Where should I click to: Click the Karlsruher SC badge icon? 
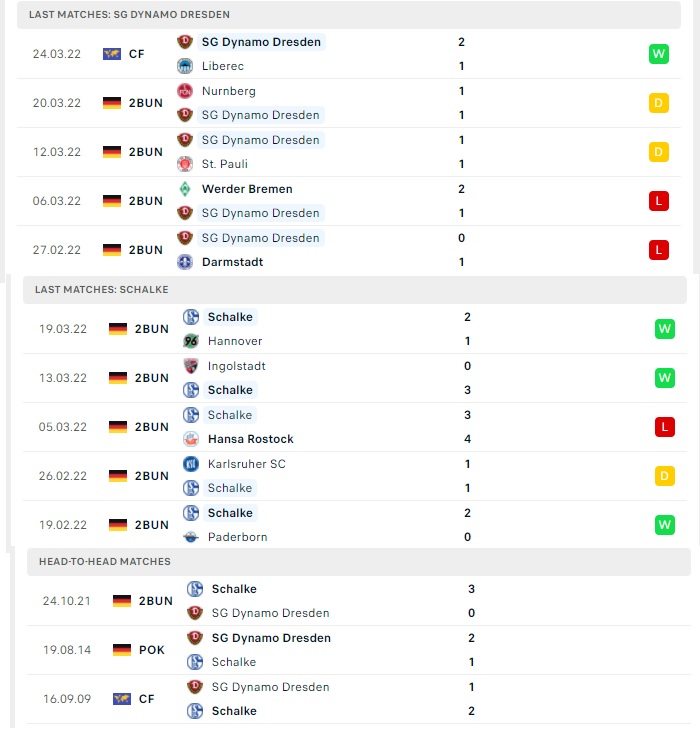pyautogui.click(x=191, y=464)
